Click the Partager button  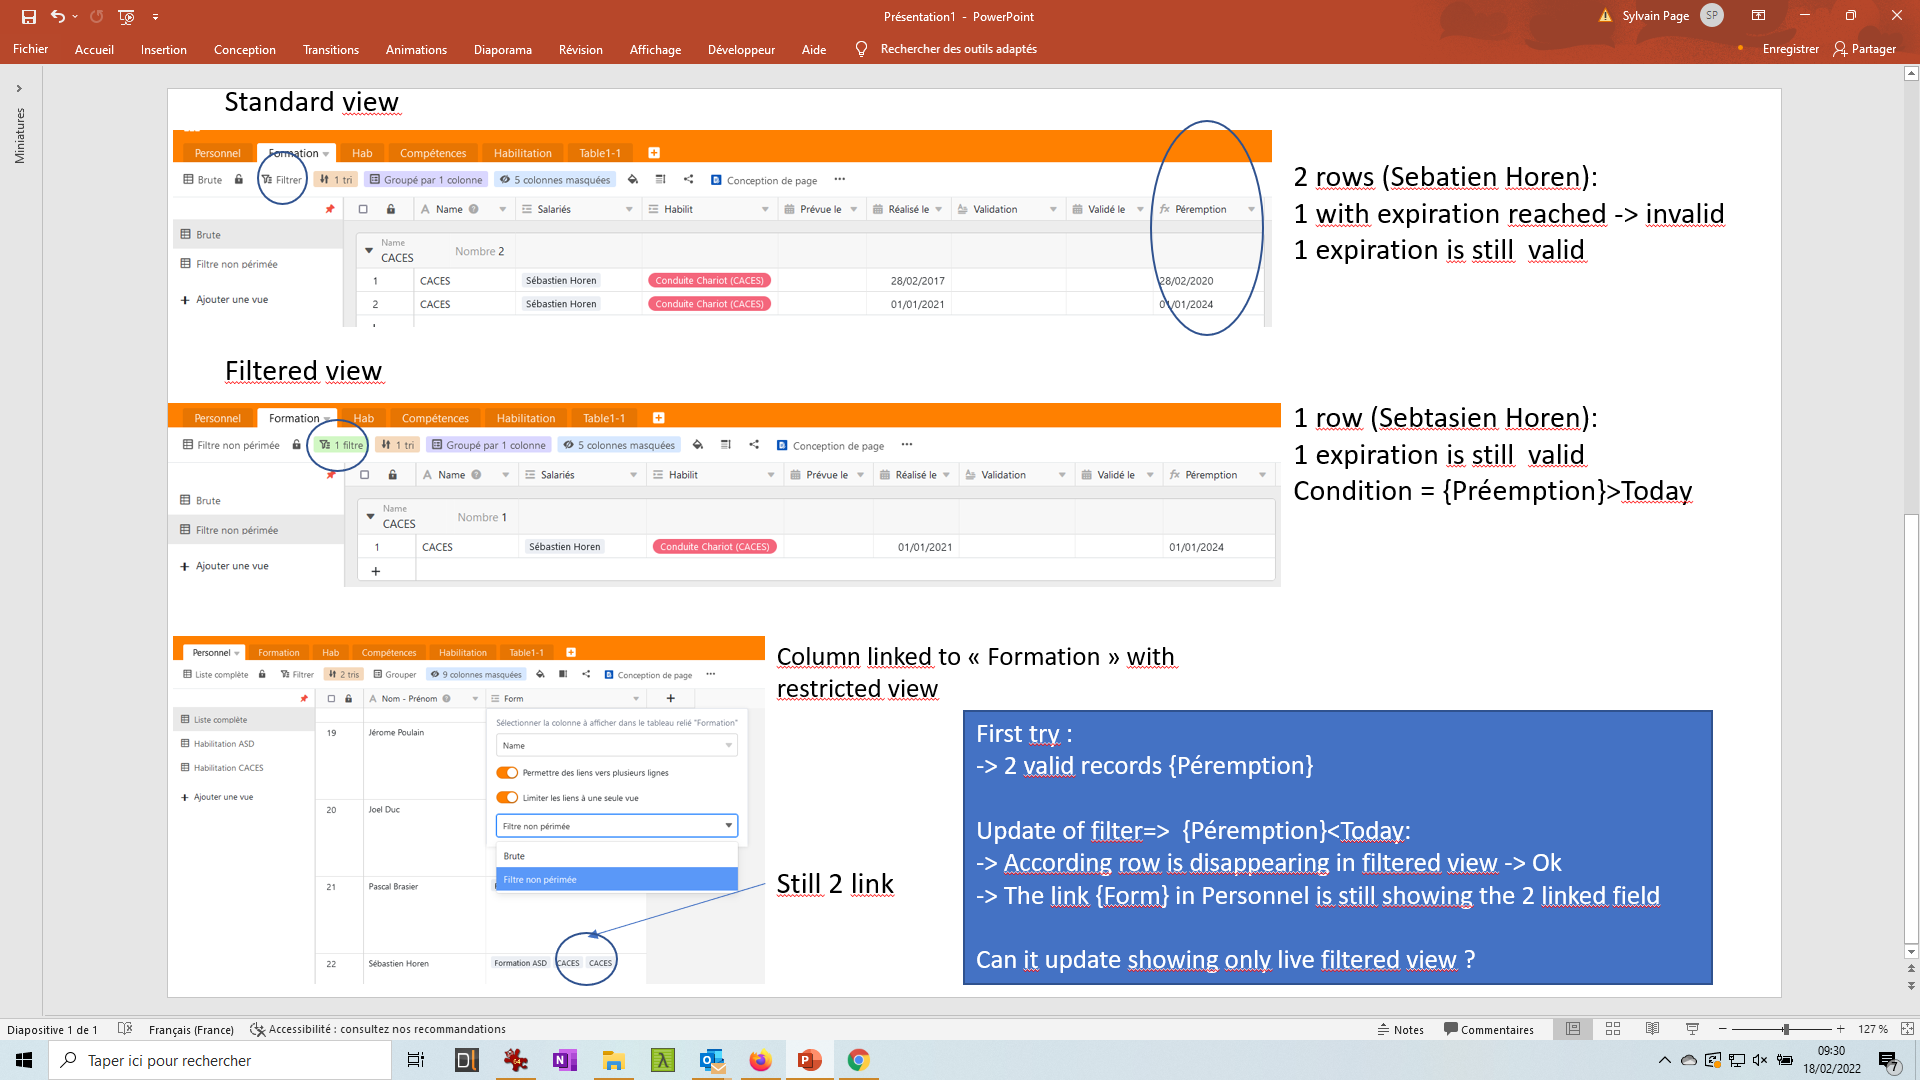1865,49
